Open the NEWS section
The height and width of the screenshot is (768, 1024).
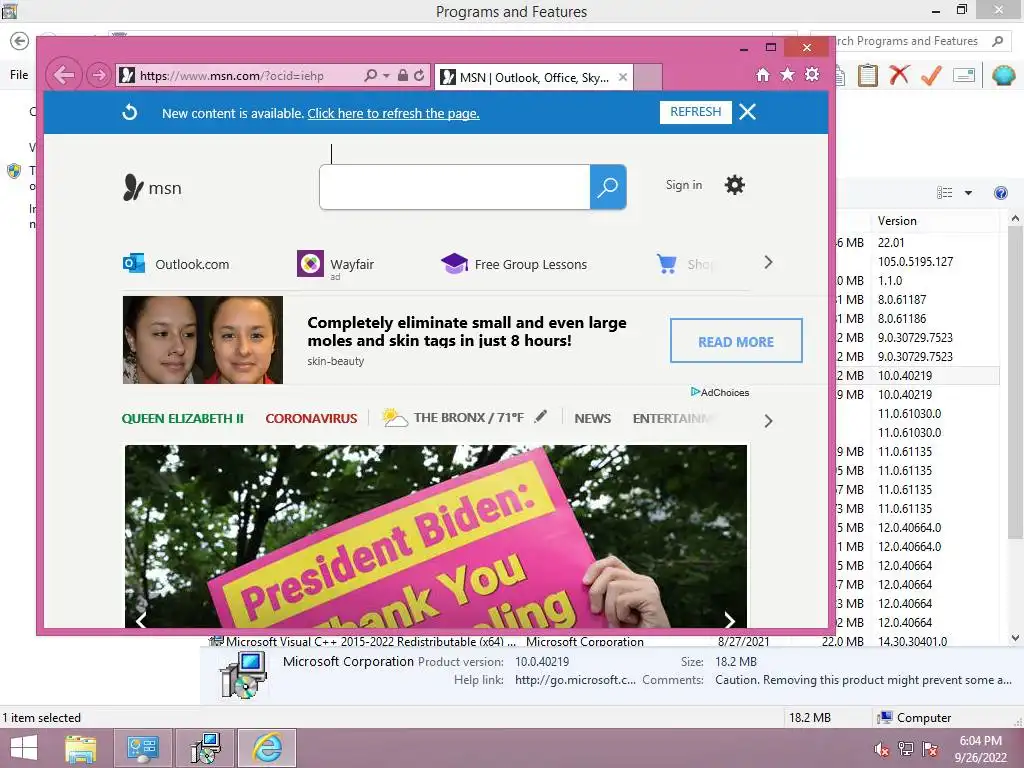(x=592, y=419)
